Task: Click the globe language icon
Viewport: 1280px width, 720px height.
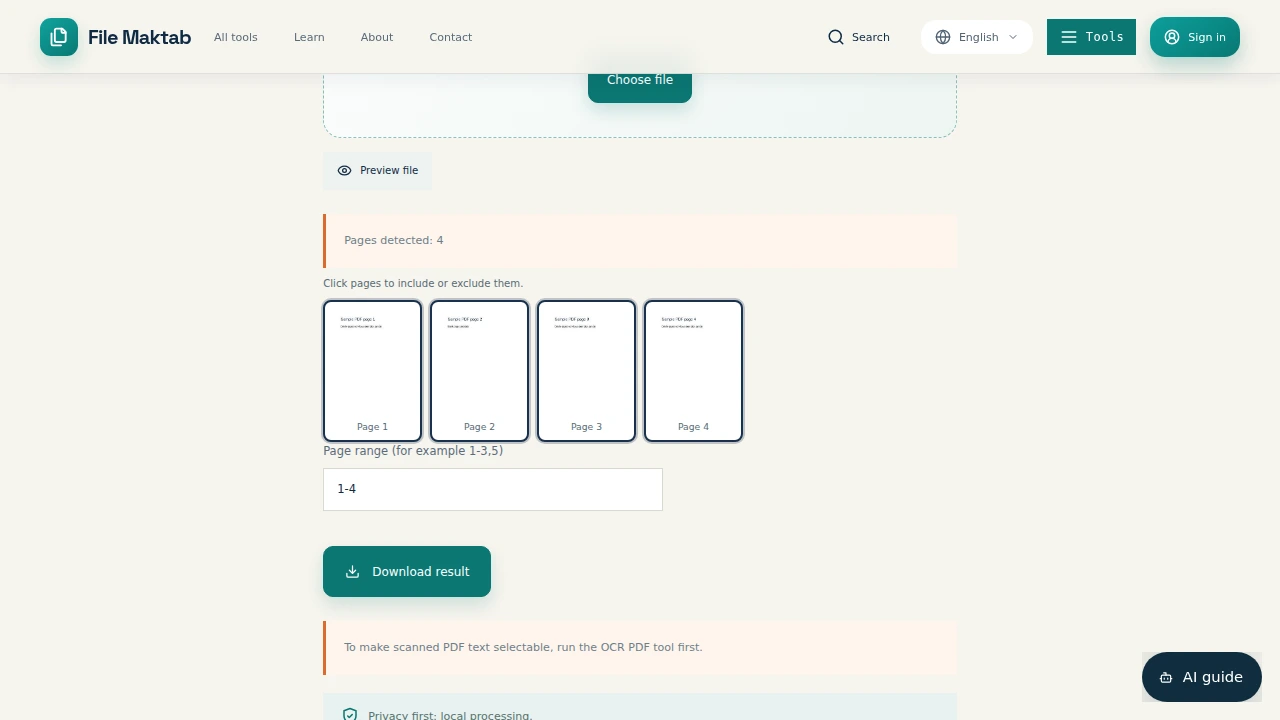Action: coord(943,37)
